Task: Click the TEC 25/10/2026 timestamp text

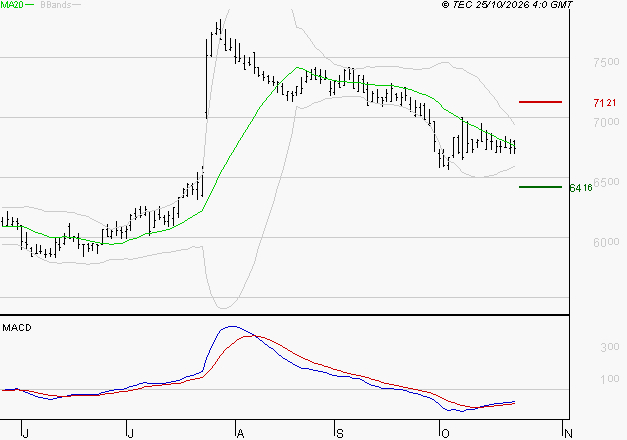Action: tap(507, 4)
